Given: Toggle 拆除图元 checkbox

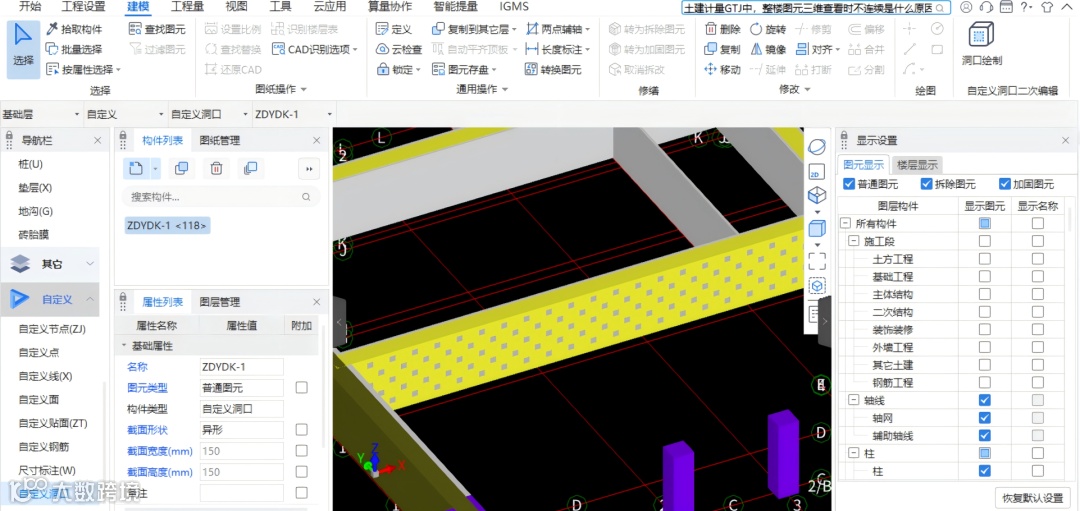Looking at the screenshot, I should [x=926, y=184].
